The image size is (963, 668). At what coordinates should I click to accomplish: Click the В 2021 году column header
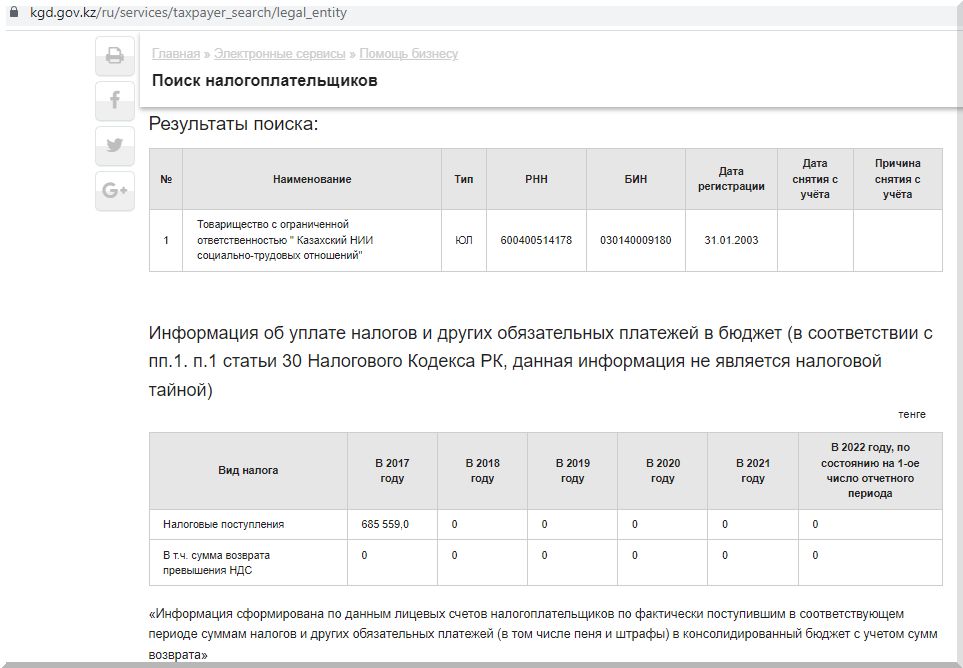coord(753,471)
